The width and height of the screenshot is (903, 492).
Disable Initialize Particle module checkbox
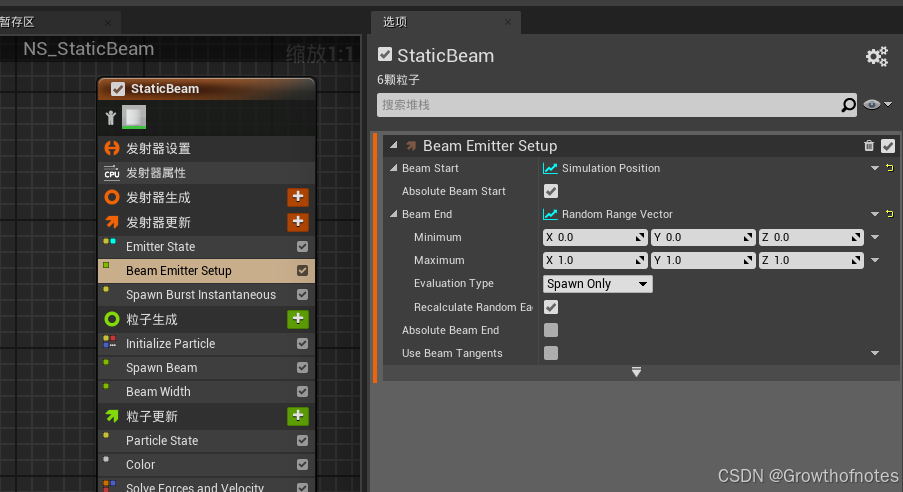coord(302,343)
